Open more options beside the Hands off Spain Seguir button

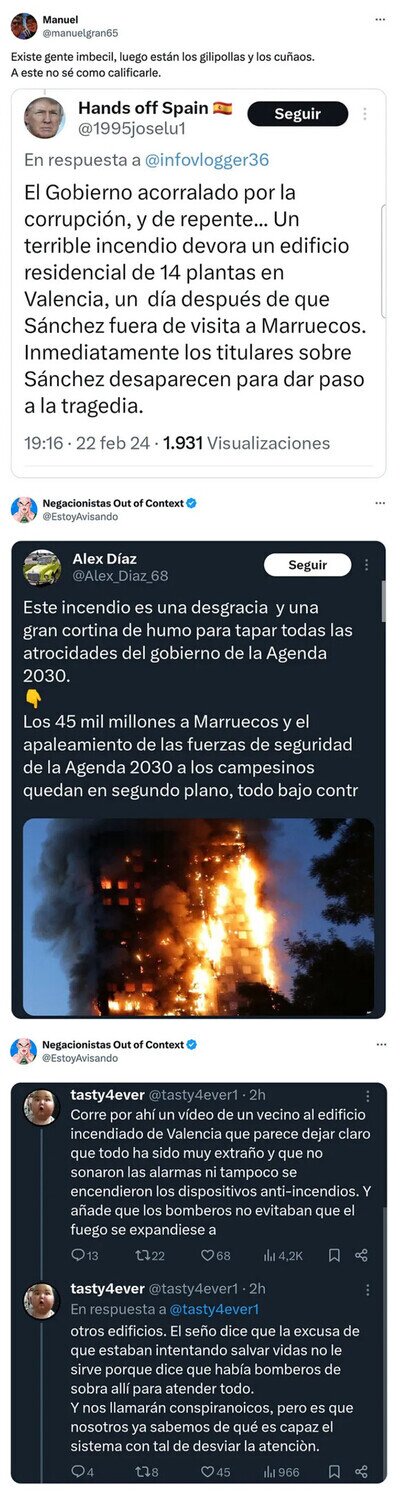[366, 114]
